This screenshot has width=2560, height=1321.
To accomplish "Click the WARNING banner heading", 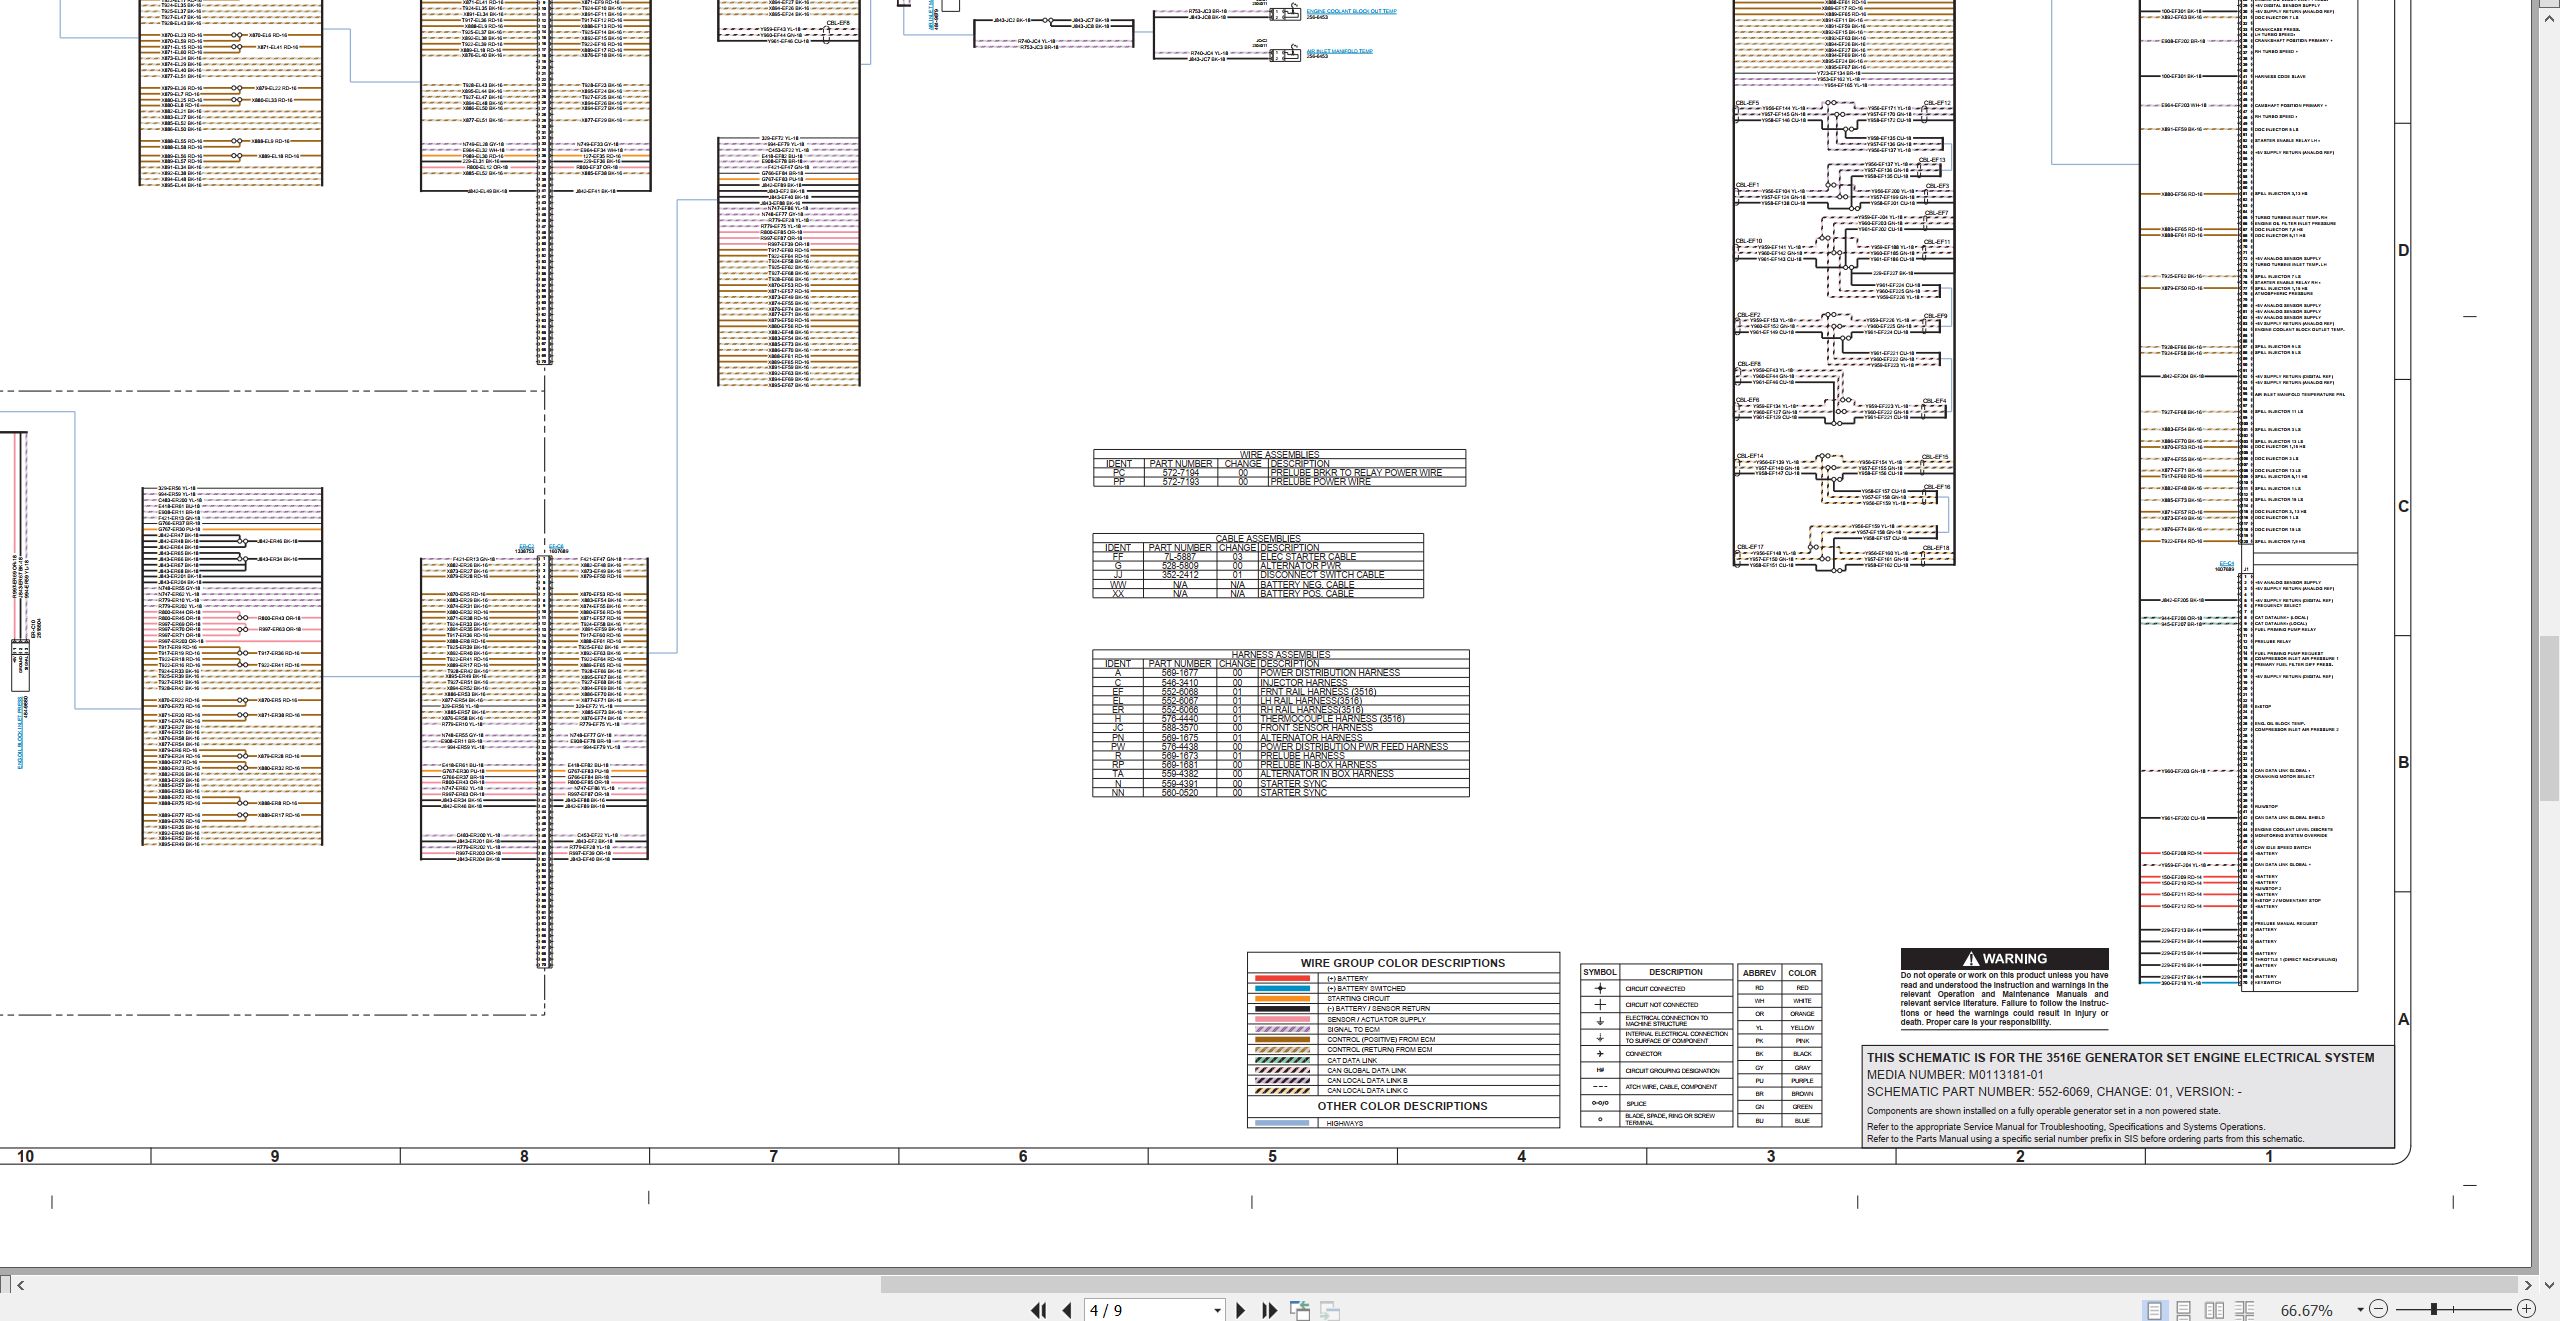I will (x=2004, y=958).
